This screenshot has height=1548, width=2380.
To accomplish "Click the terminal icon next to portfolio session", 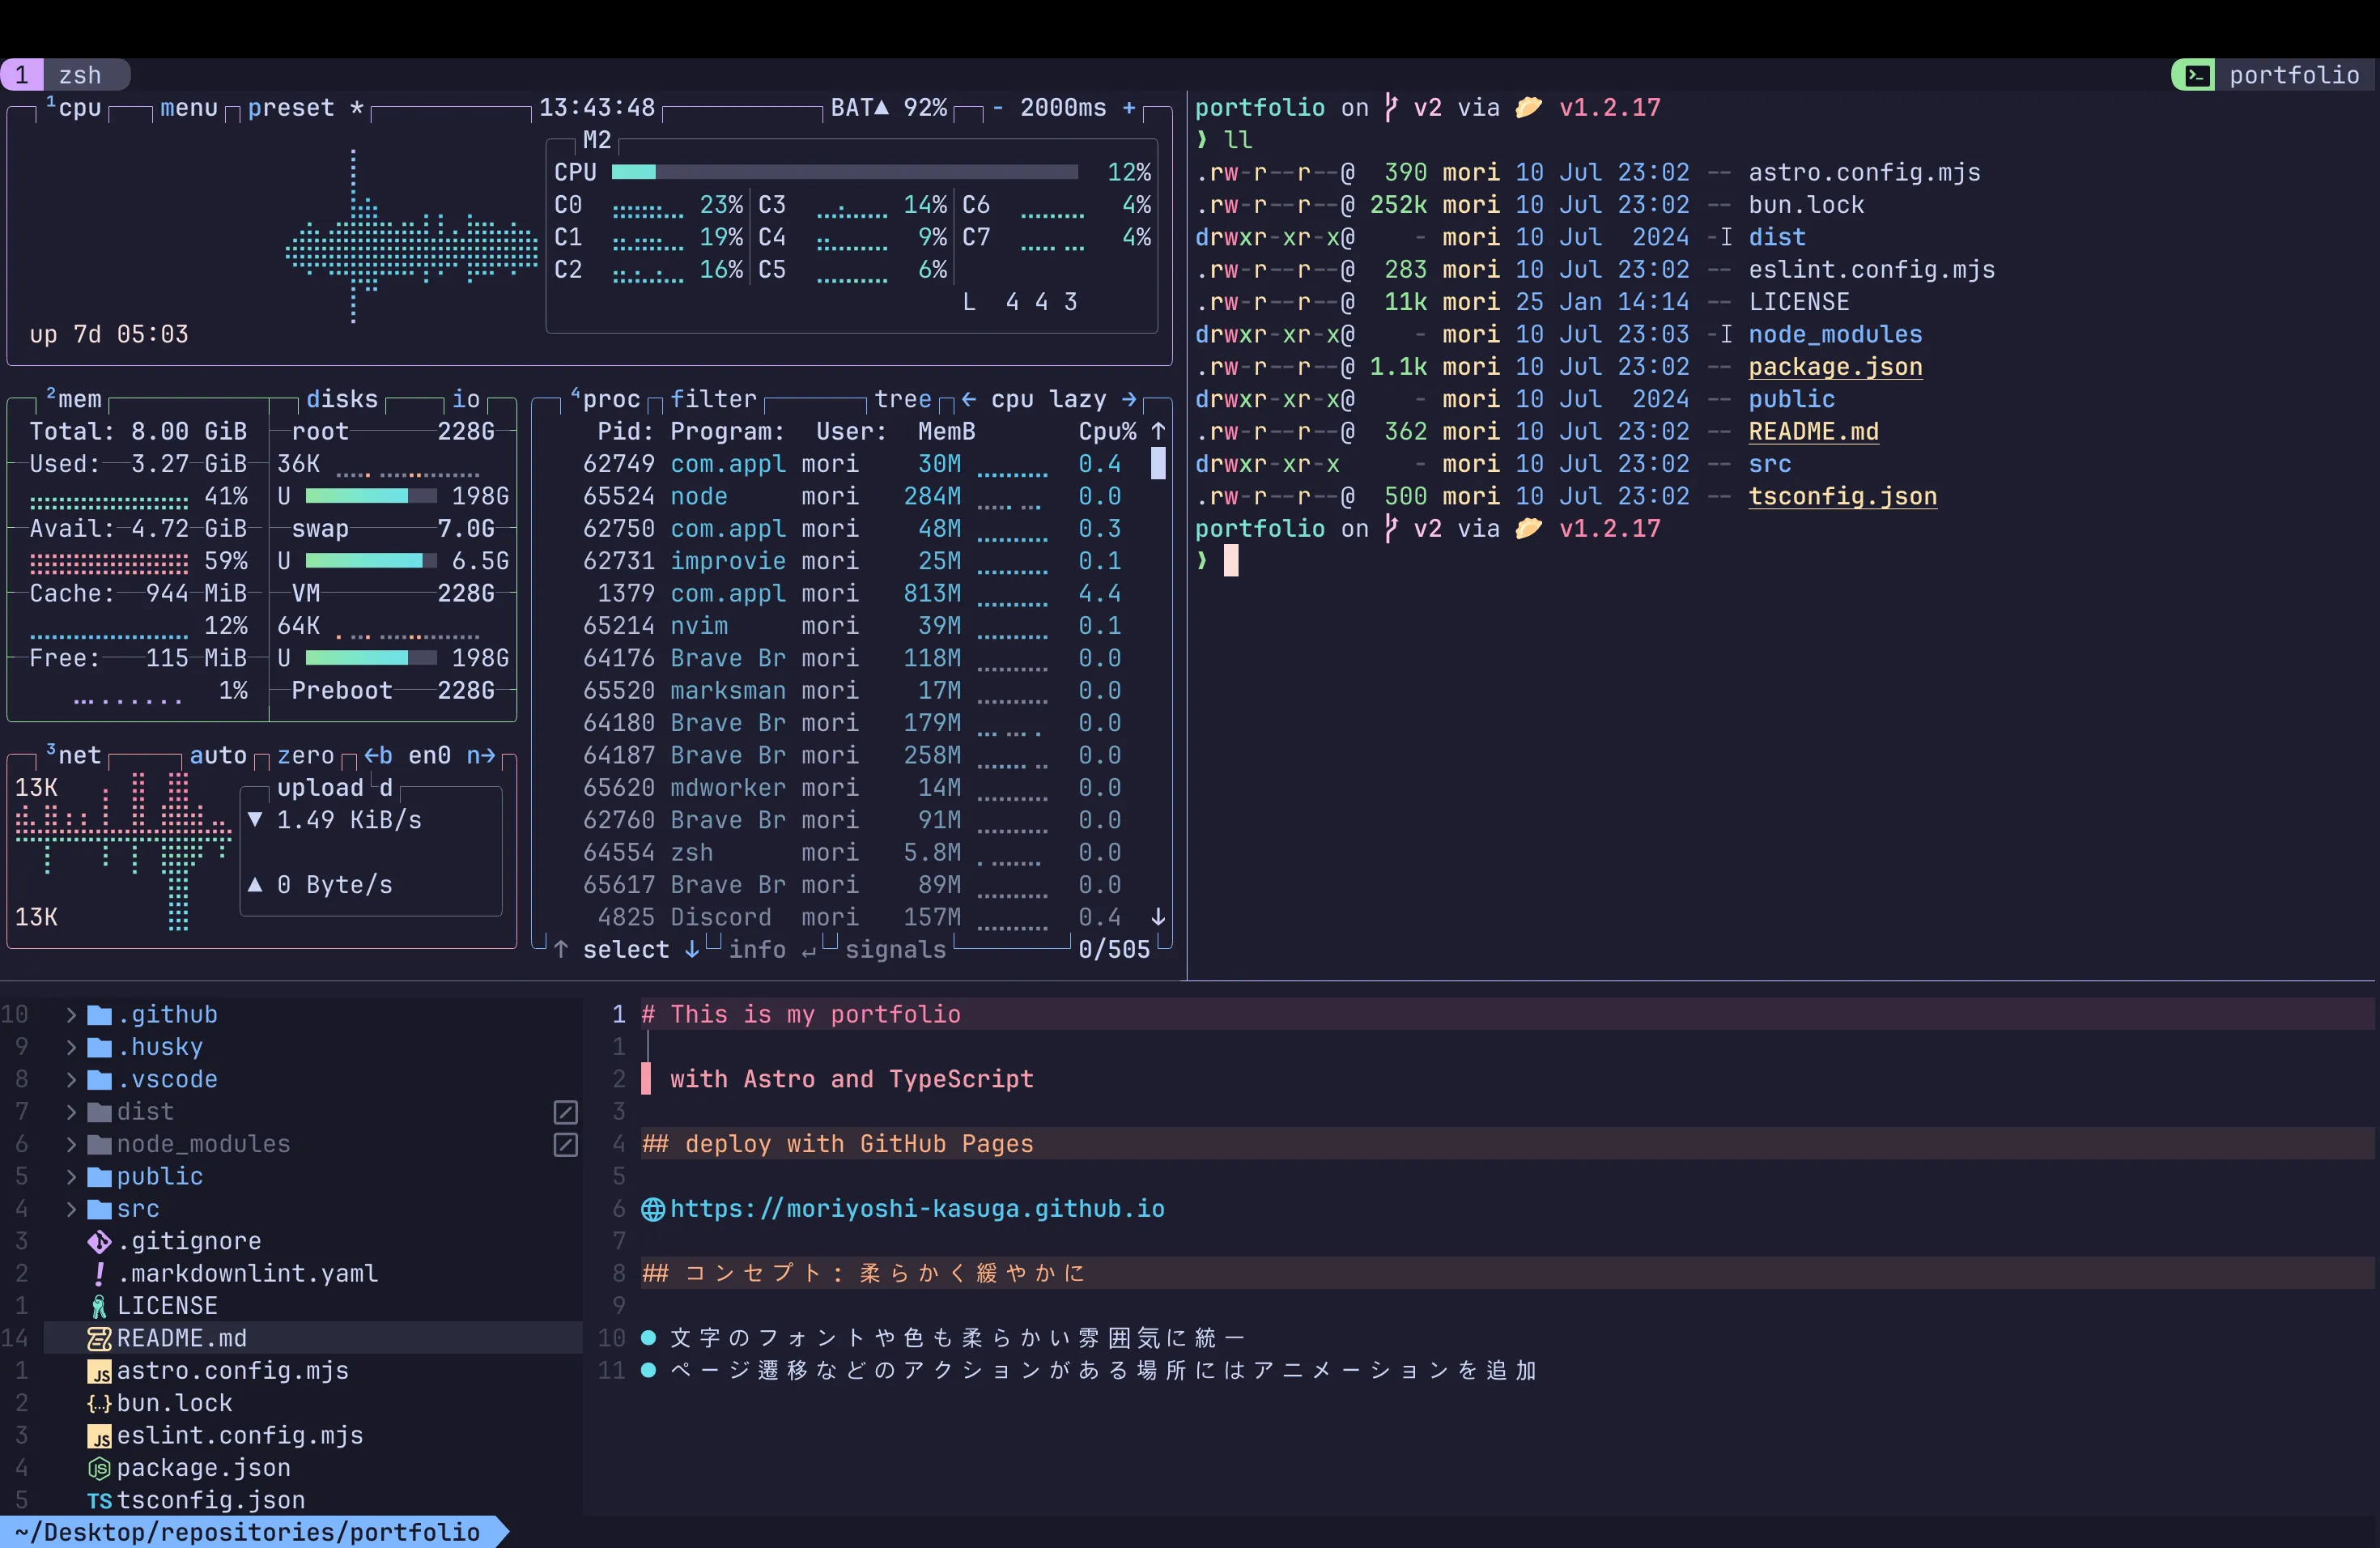I will click(x=2196, y=75).
